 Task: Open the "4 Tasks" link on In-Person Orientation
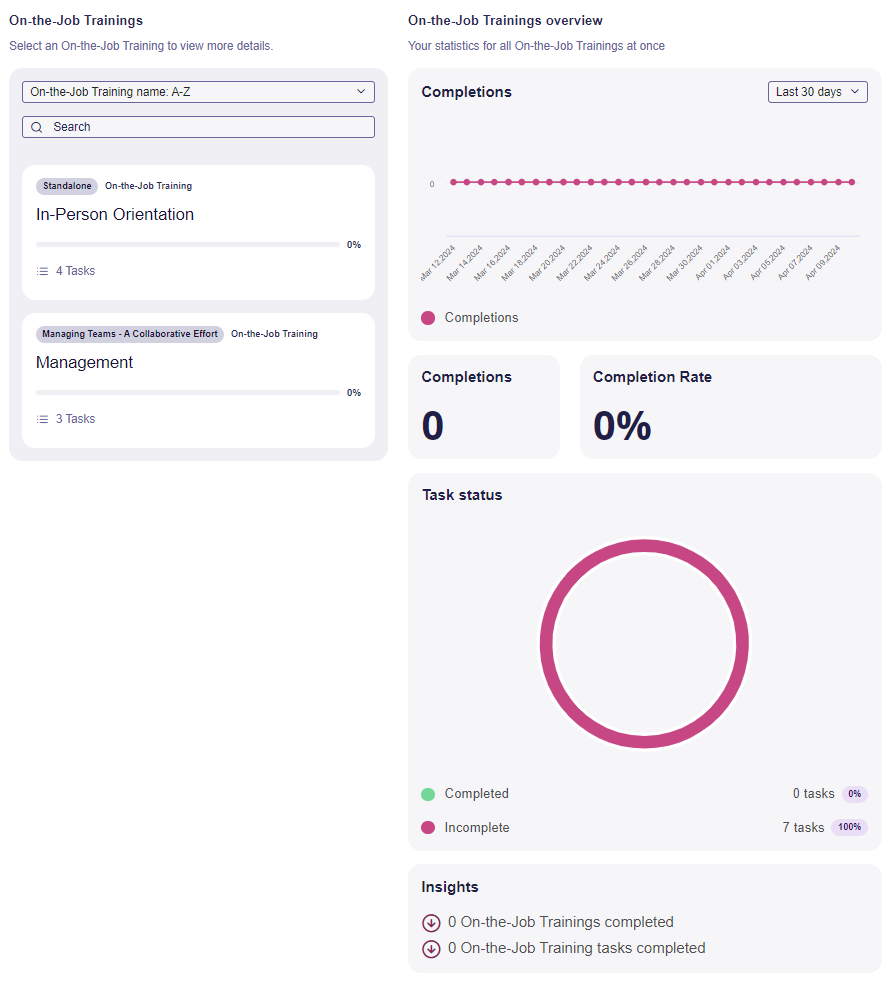[x=77, y=270]
